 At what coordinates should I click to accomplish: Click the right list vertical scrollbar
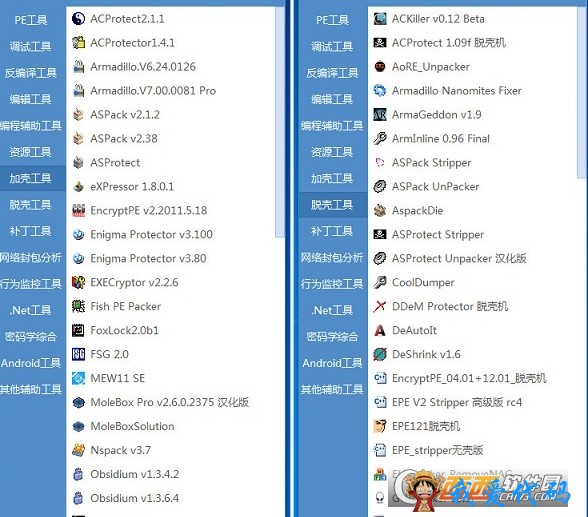[582, 92]
